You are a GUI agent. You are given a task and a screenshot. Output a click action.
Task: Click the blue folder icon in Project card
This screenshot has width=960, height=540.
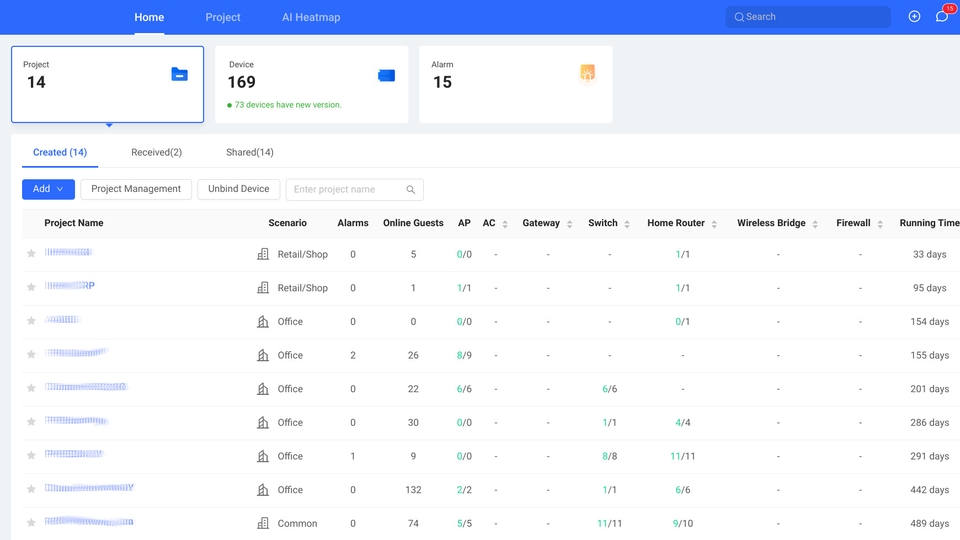[x=179, y=74]
